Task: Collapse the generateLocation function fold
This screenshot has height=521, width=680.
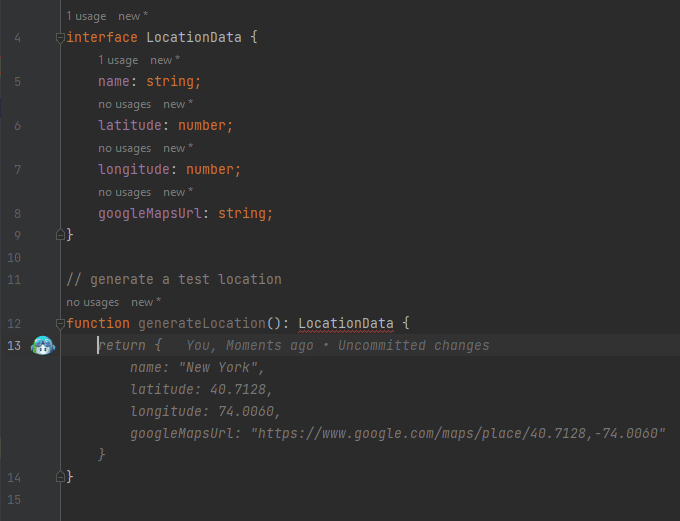Action: click(x=60, y=324)
